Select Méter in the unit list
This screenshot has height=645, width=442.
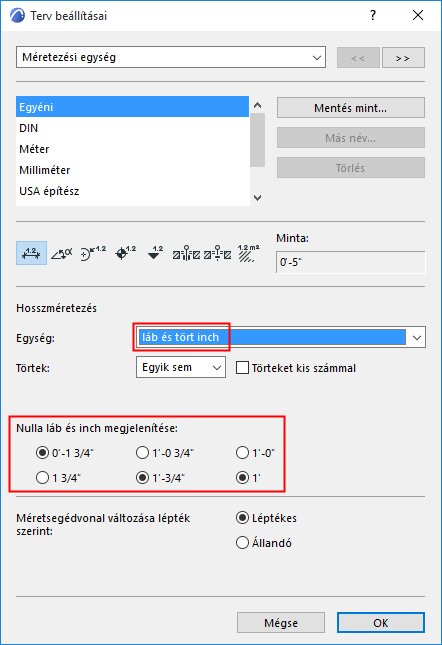pyautogui.click(x=132, y=149)
